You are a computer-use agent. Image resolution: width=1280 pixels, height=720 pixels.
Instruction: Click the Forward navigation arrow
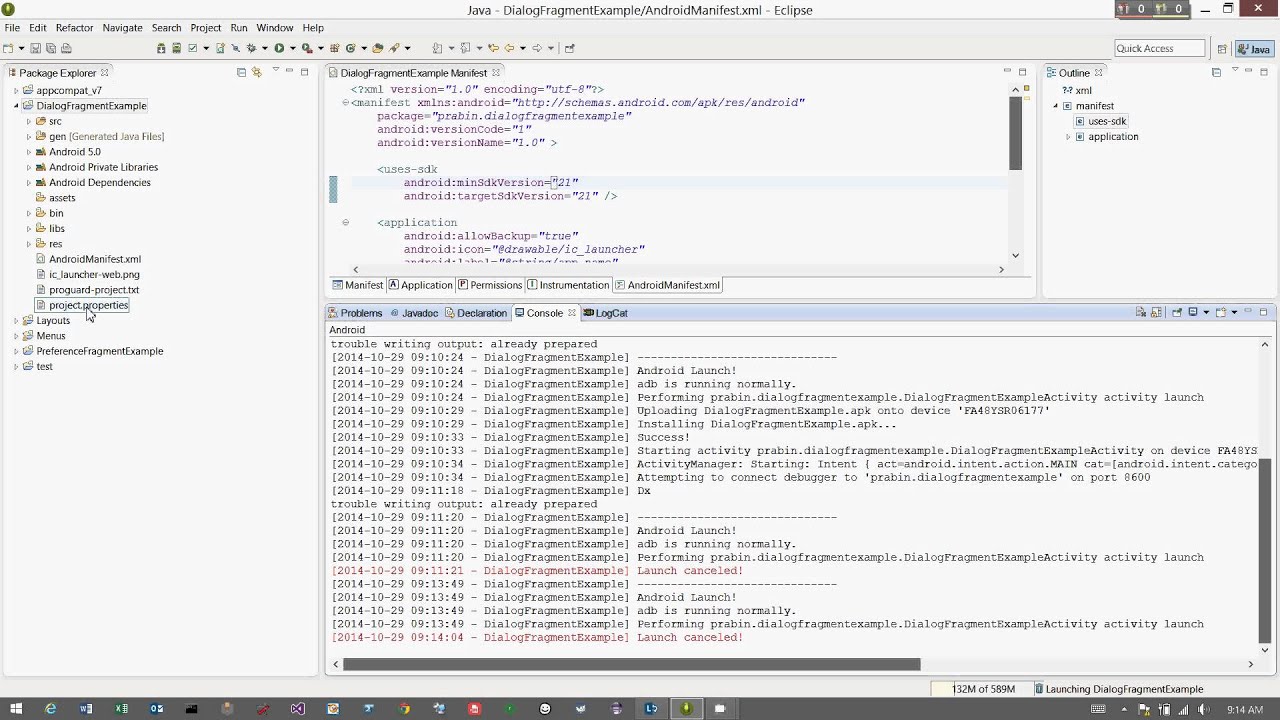537,48
